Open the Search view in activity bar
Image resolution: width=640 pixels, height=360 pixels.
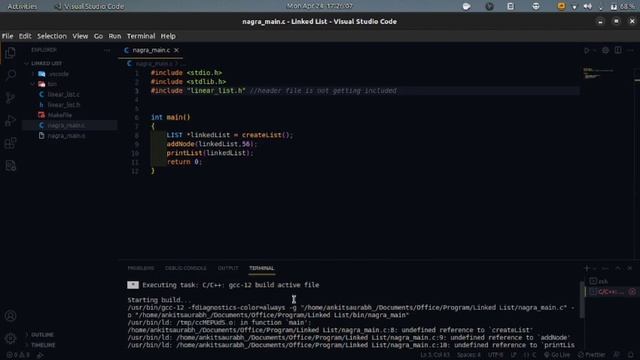11,75
